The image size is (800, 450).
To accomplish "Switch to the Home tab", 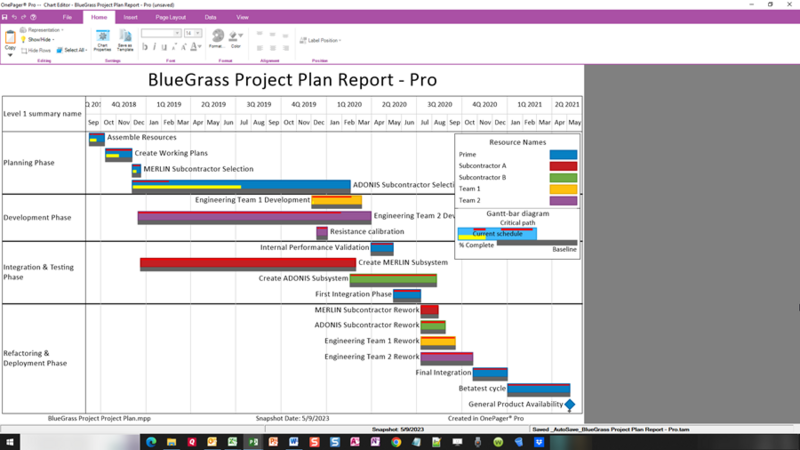I will coord(99,17).
